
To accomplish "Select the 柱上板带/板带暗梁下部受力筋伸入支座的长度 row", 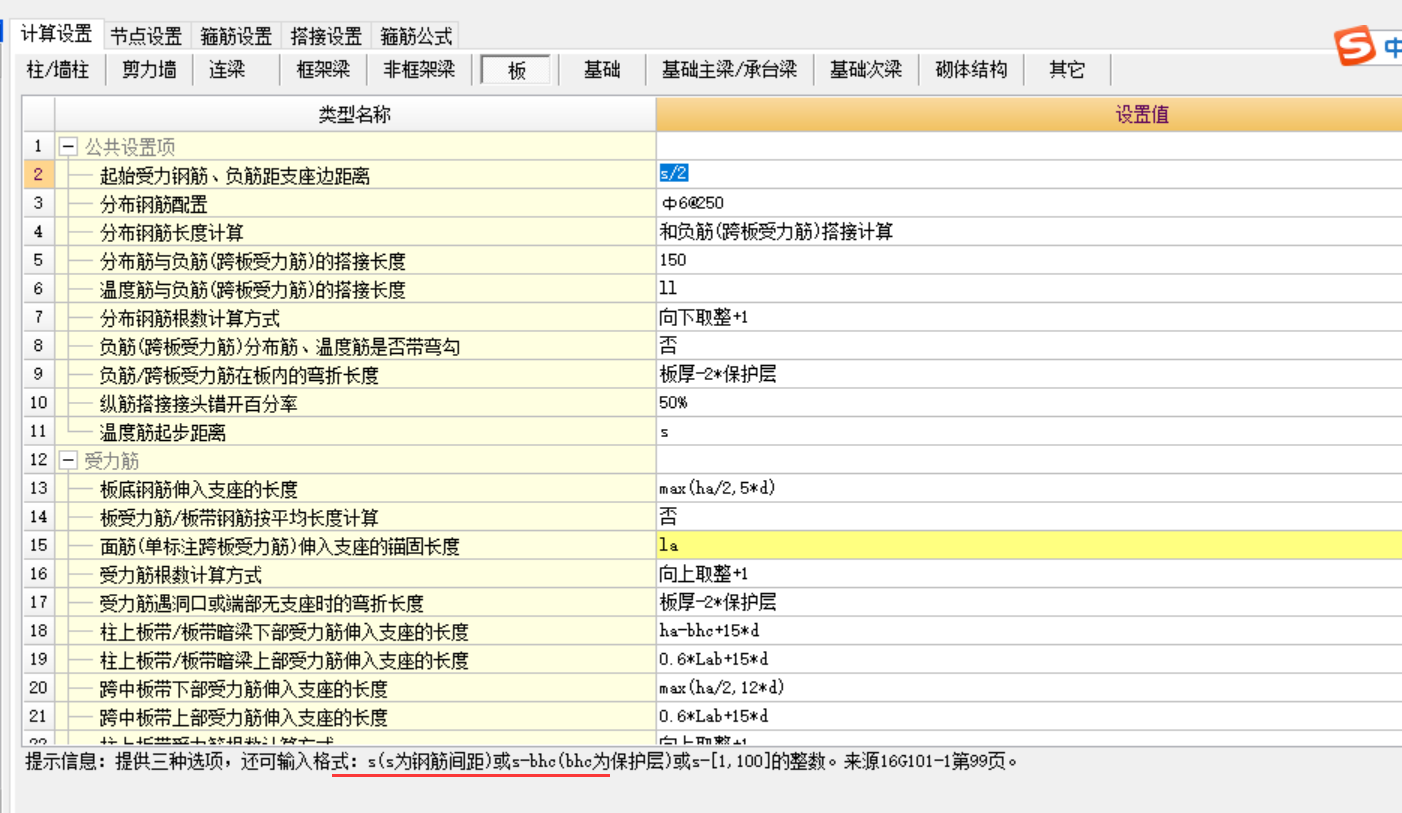I will (355, 632).
